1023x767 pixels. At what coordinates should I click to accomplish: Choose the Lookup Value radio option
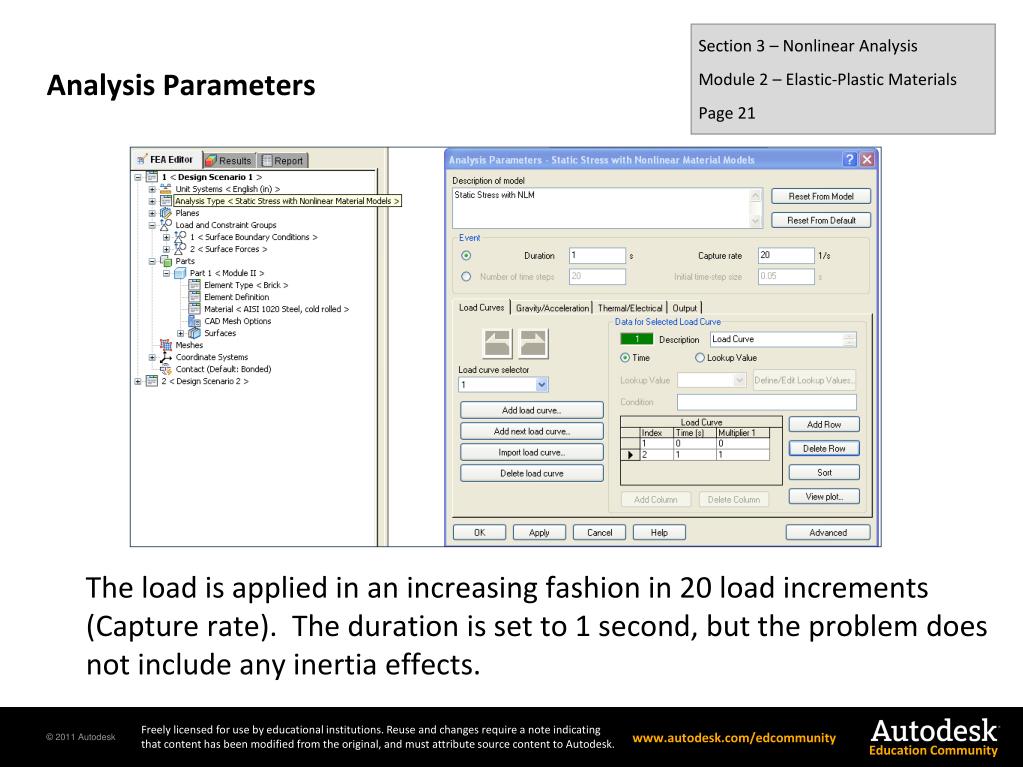pyautogui.click(x=700, y=357)
